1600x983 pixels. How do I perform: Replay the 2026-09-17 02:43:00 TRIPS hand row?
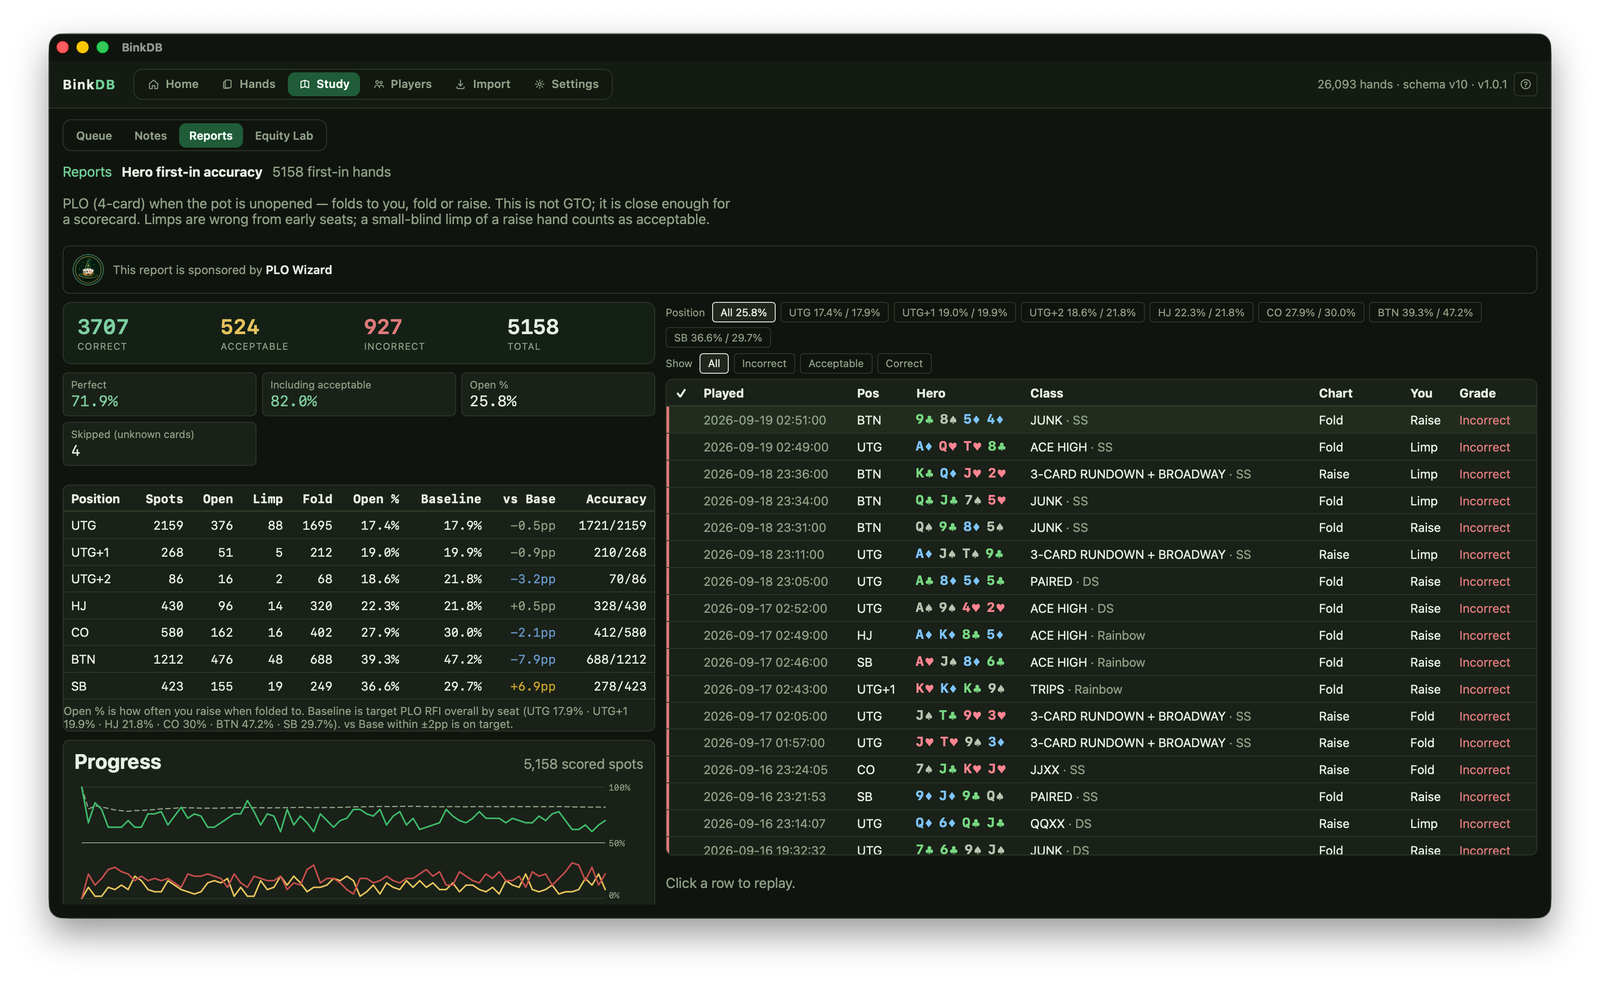(1101, 689)
